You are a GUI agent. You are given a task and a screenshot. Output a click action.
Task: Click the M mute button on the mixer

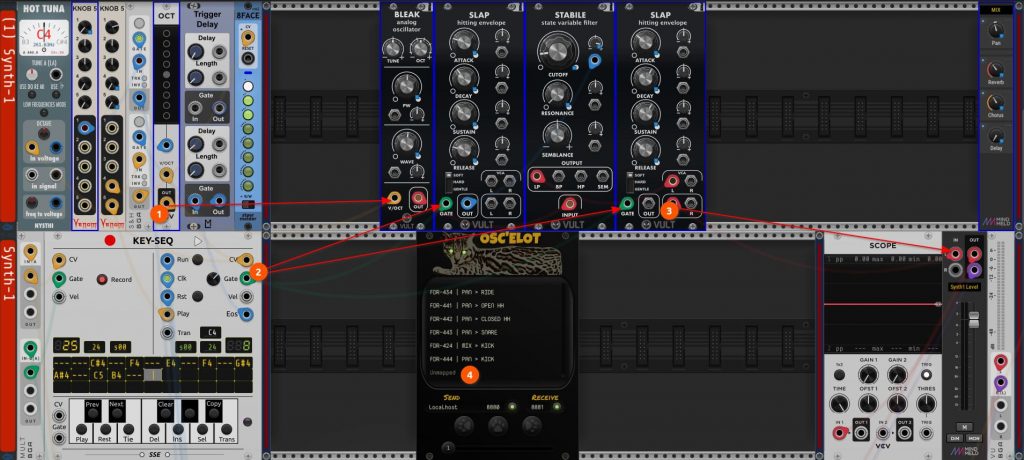967,427
